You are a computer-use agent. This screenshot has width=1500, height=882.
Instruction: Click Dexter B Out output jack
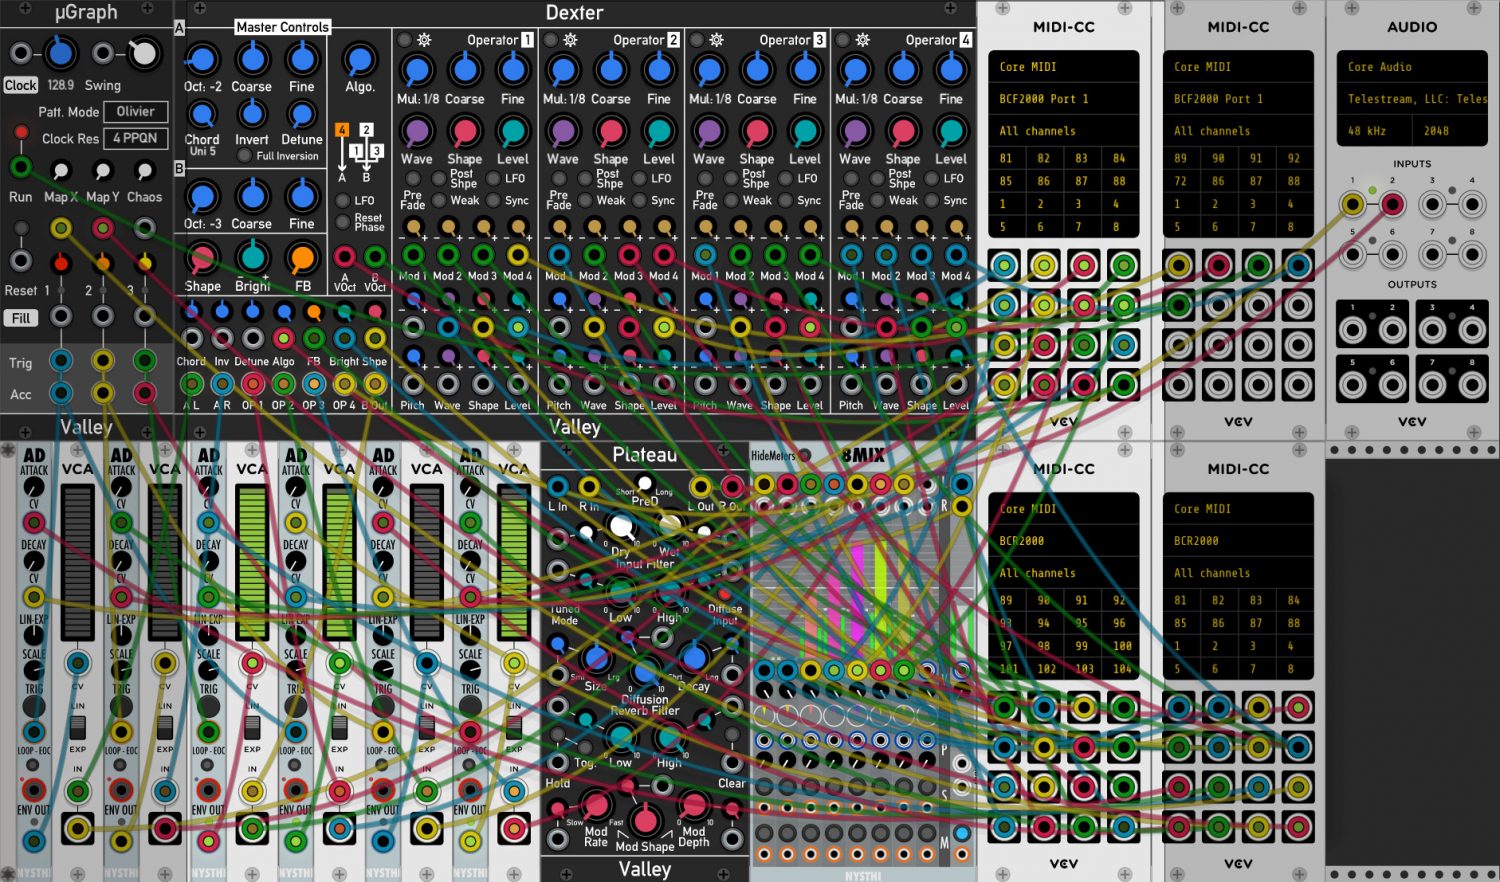point(375,383)
